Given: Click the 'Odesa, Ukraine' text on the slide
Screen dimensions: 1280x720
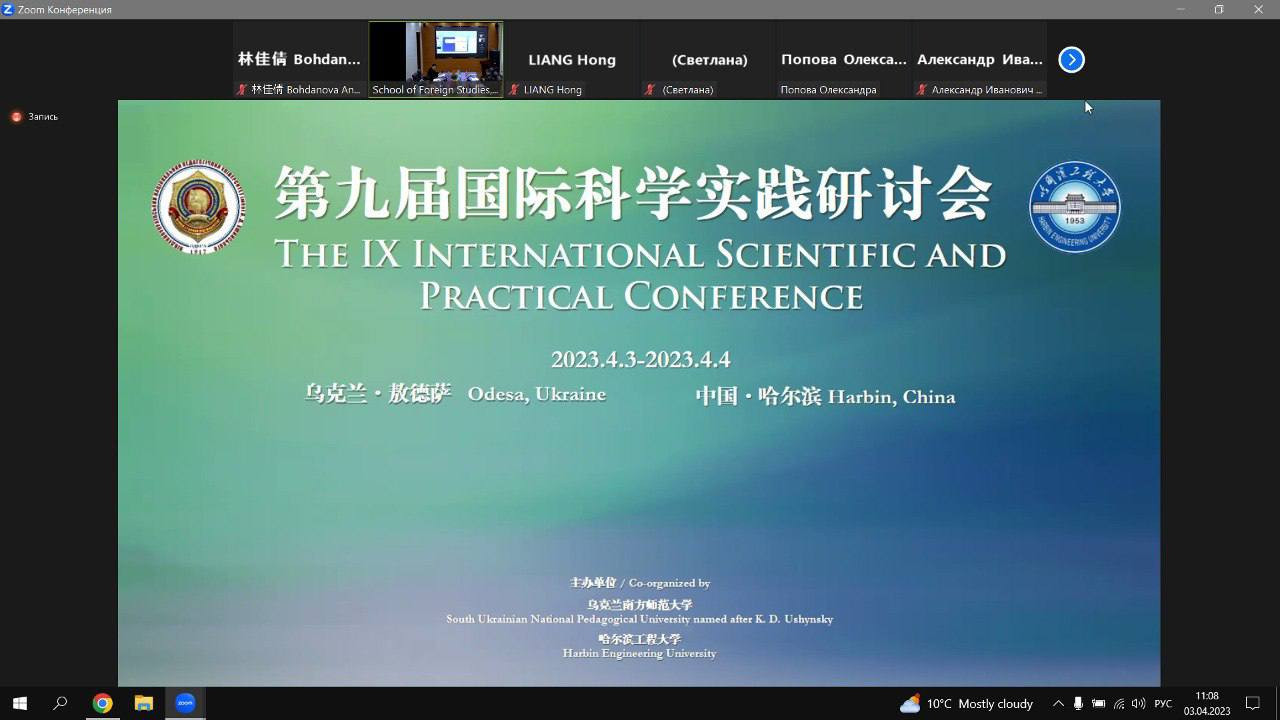Looking at the screenshot, I should tap(537, 394).
